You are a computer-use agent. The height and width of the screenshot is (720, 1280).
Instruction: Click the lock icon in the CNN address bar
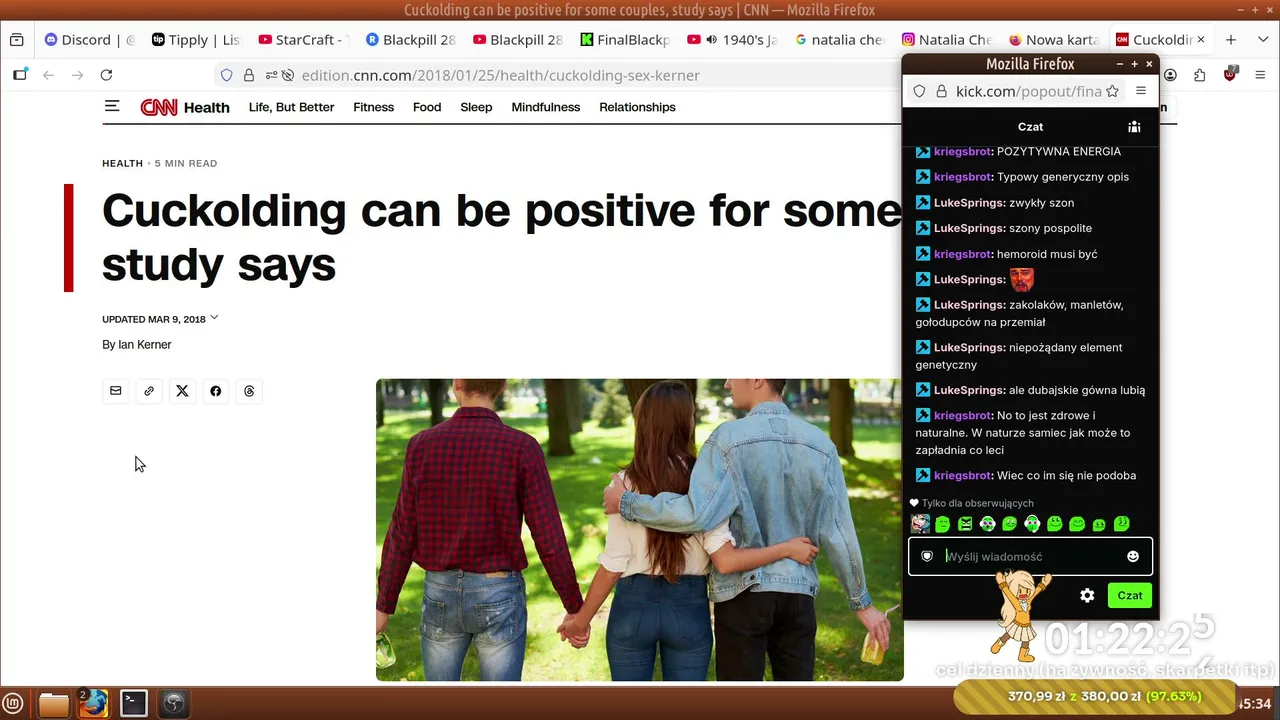249,75
